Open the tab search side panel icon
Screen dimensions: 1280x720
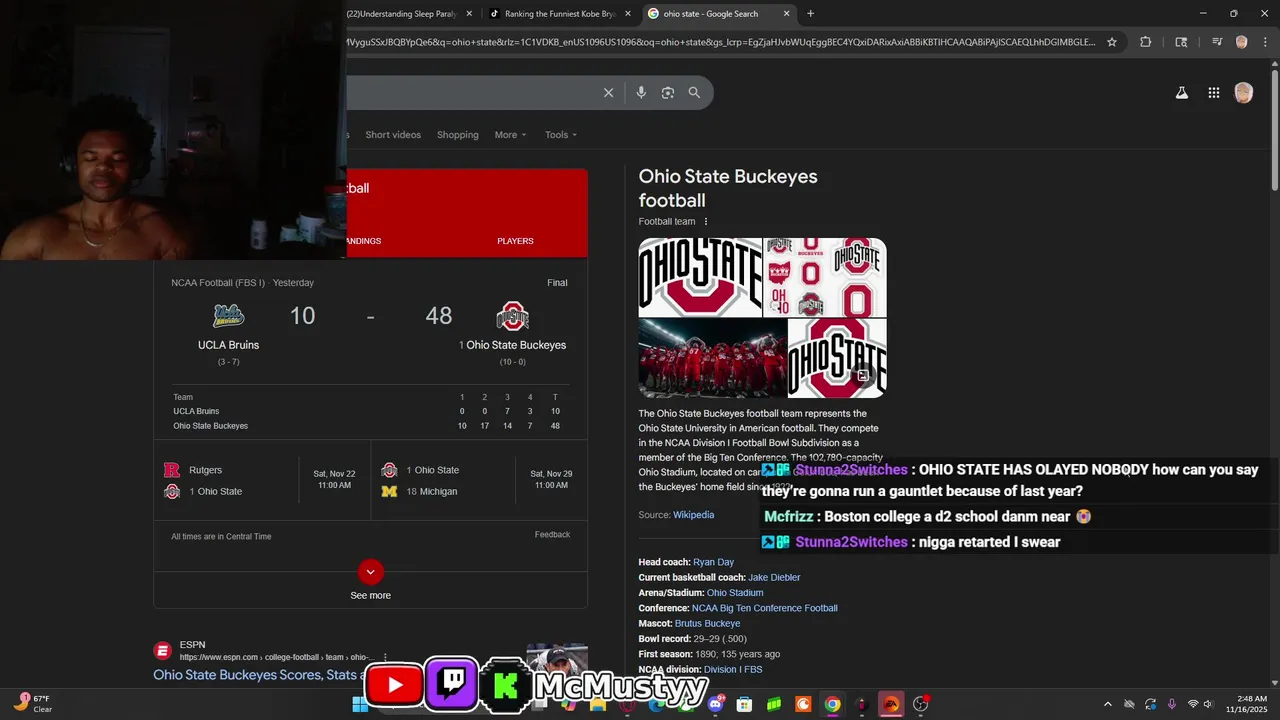tap(1181, 42)
